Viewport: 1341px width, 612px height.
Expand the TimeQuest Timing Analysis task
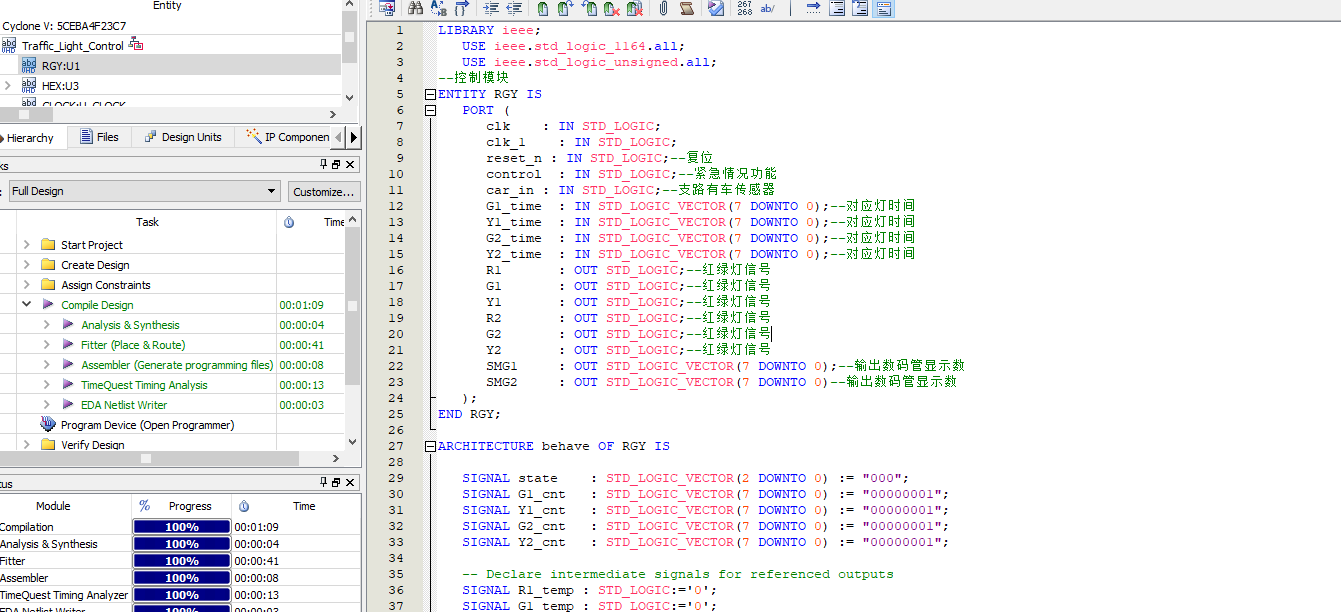[x=47, y=385]
